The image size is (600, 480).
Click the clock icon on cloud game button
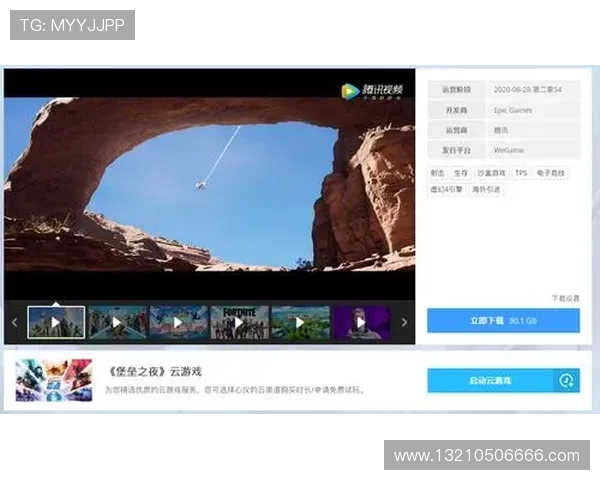[x=566, y=380]
